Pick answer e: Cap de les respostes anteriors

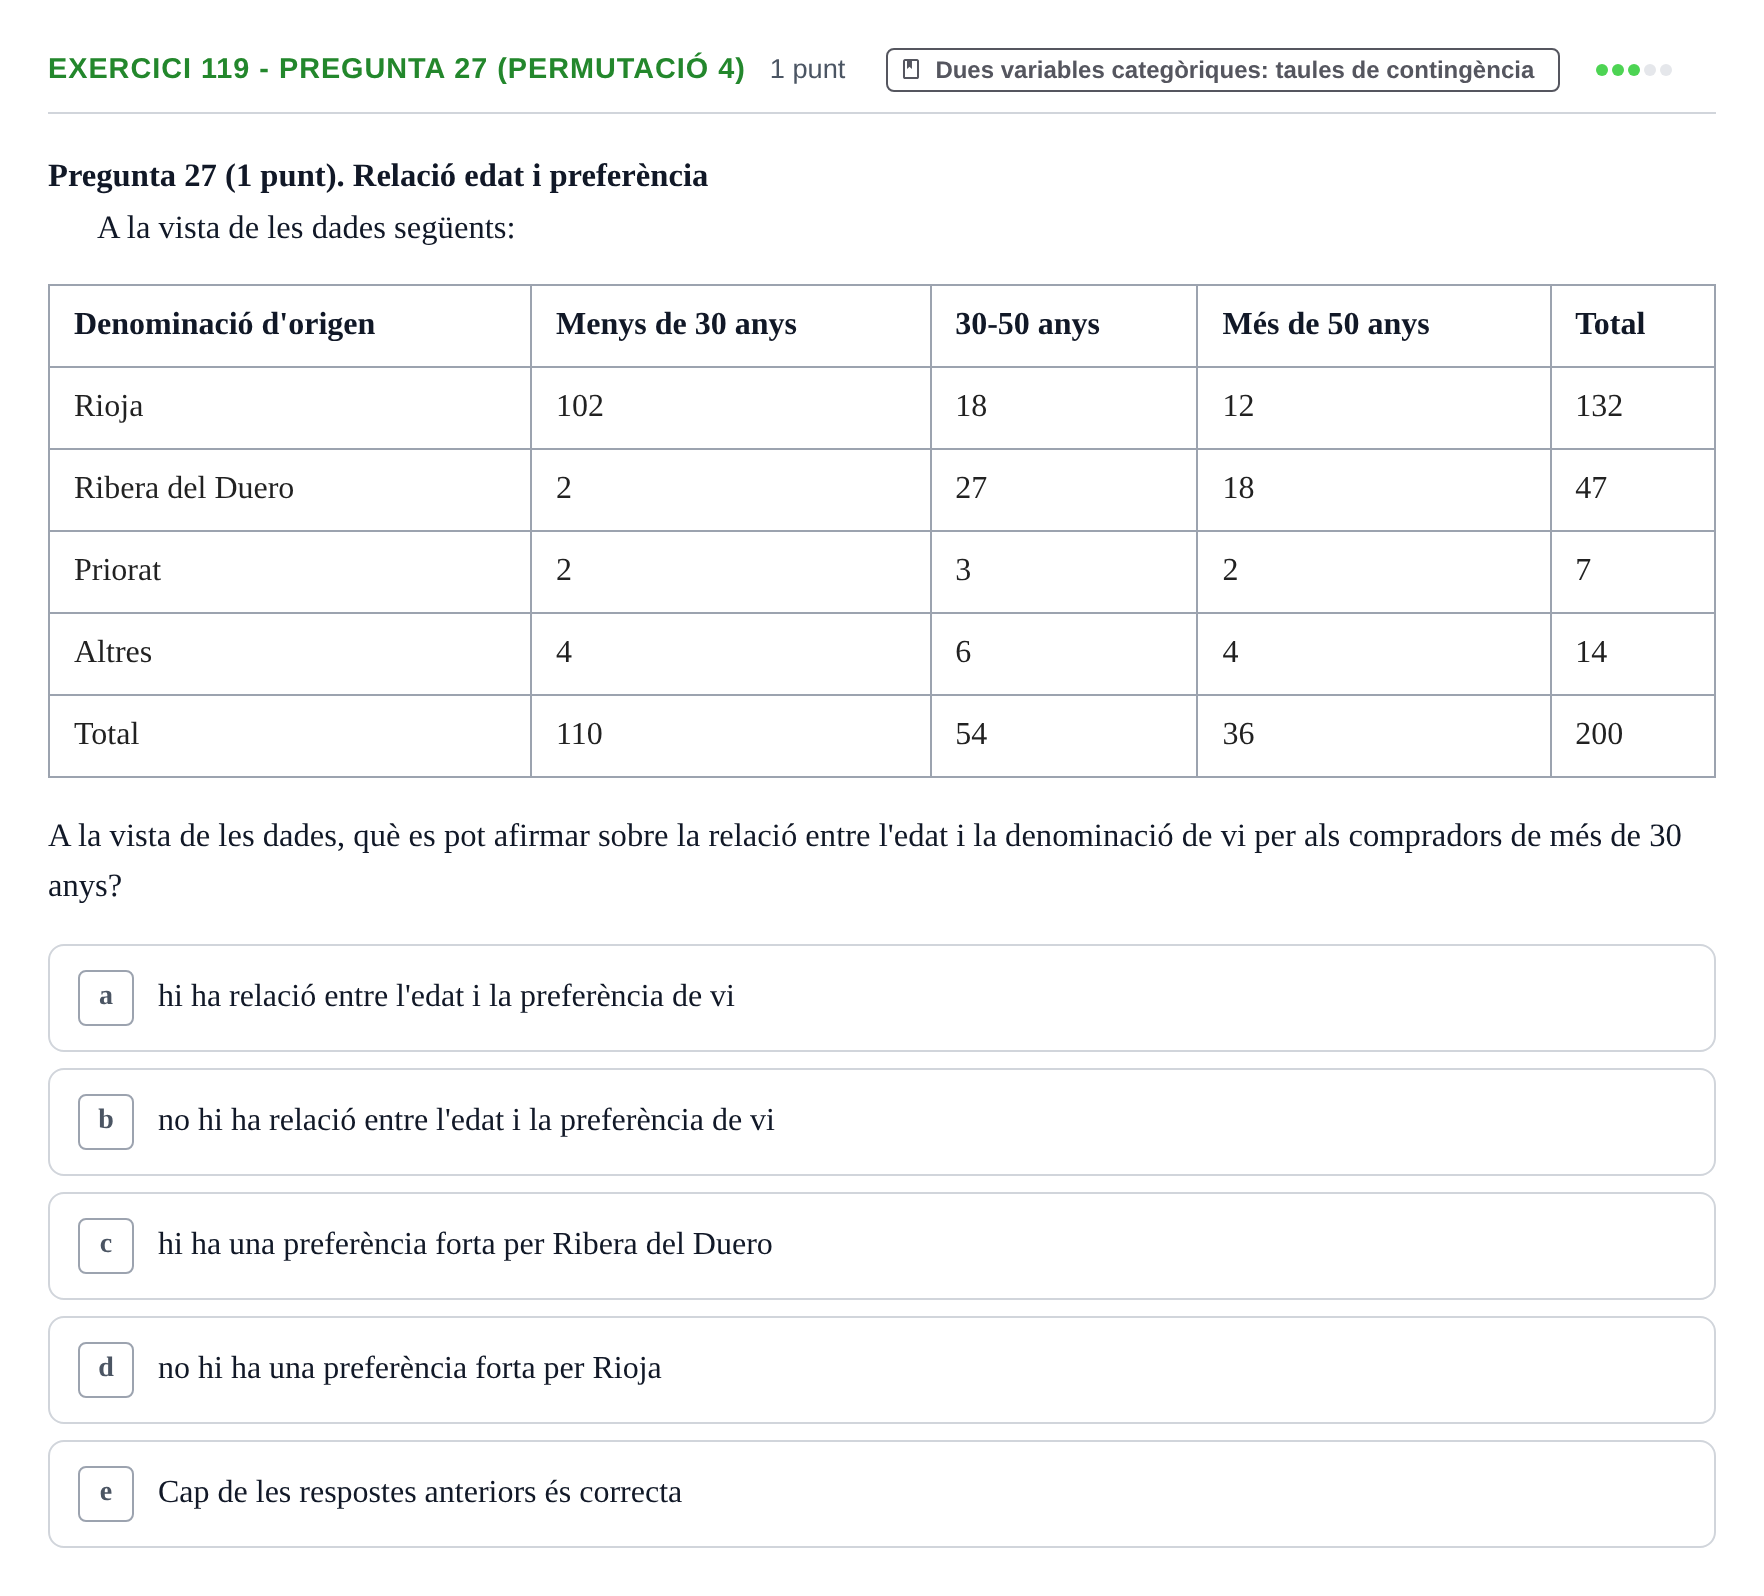(881, 1494)
